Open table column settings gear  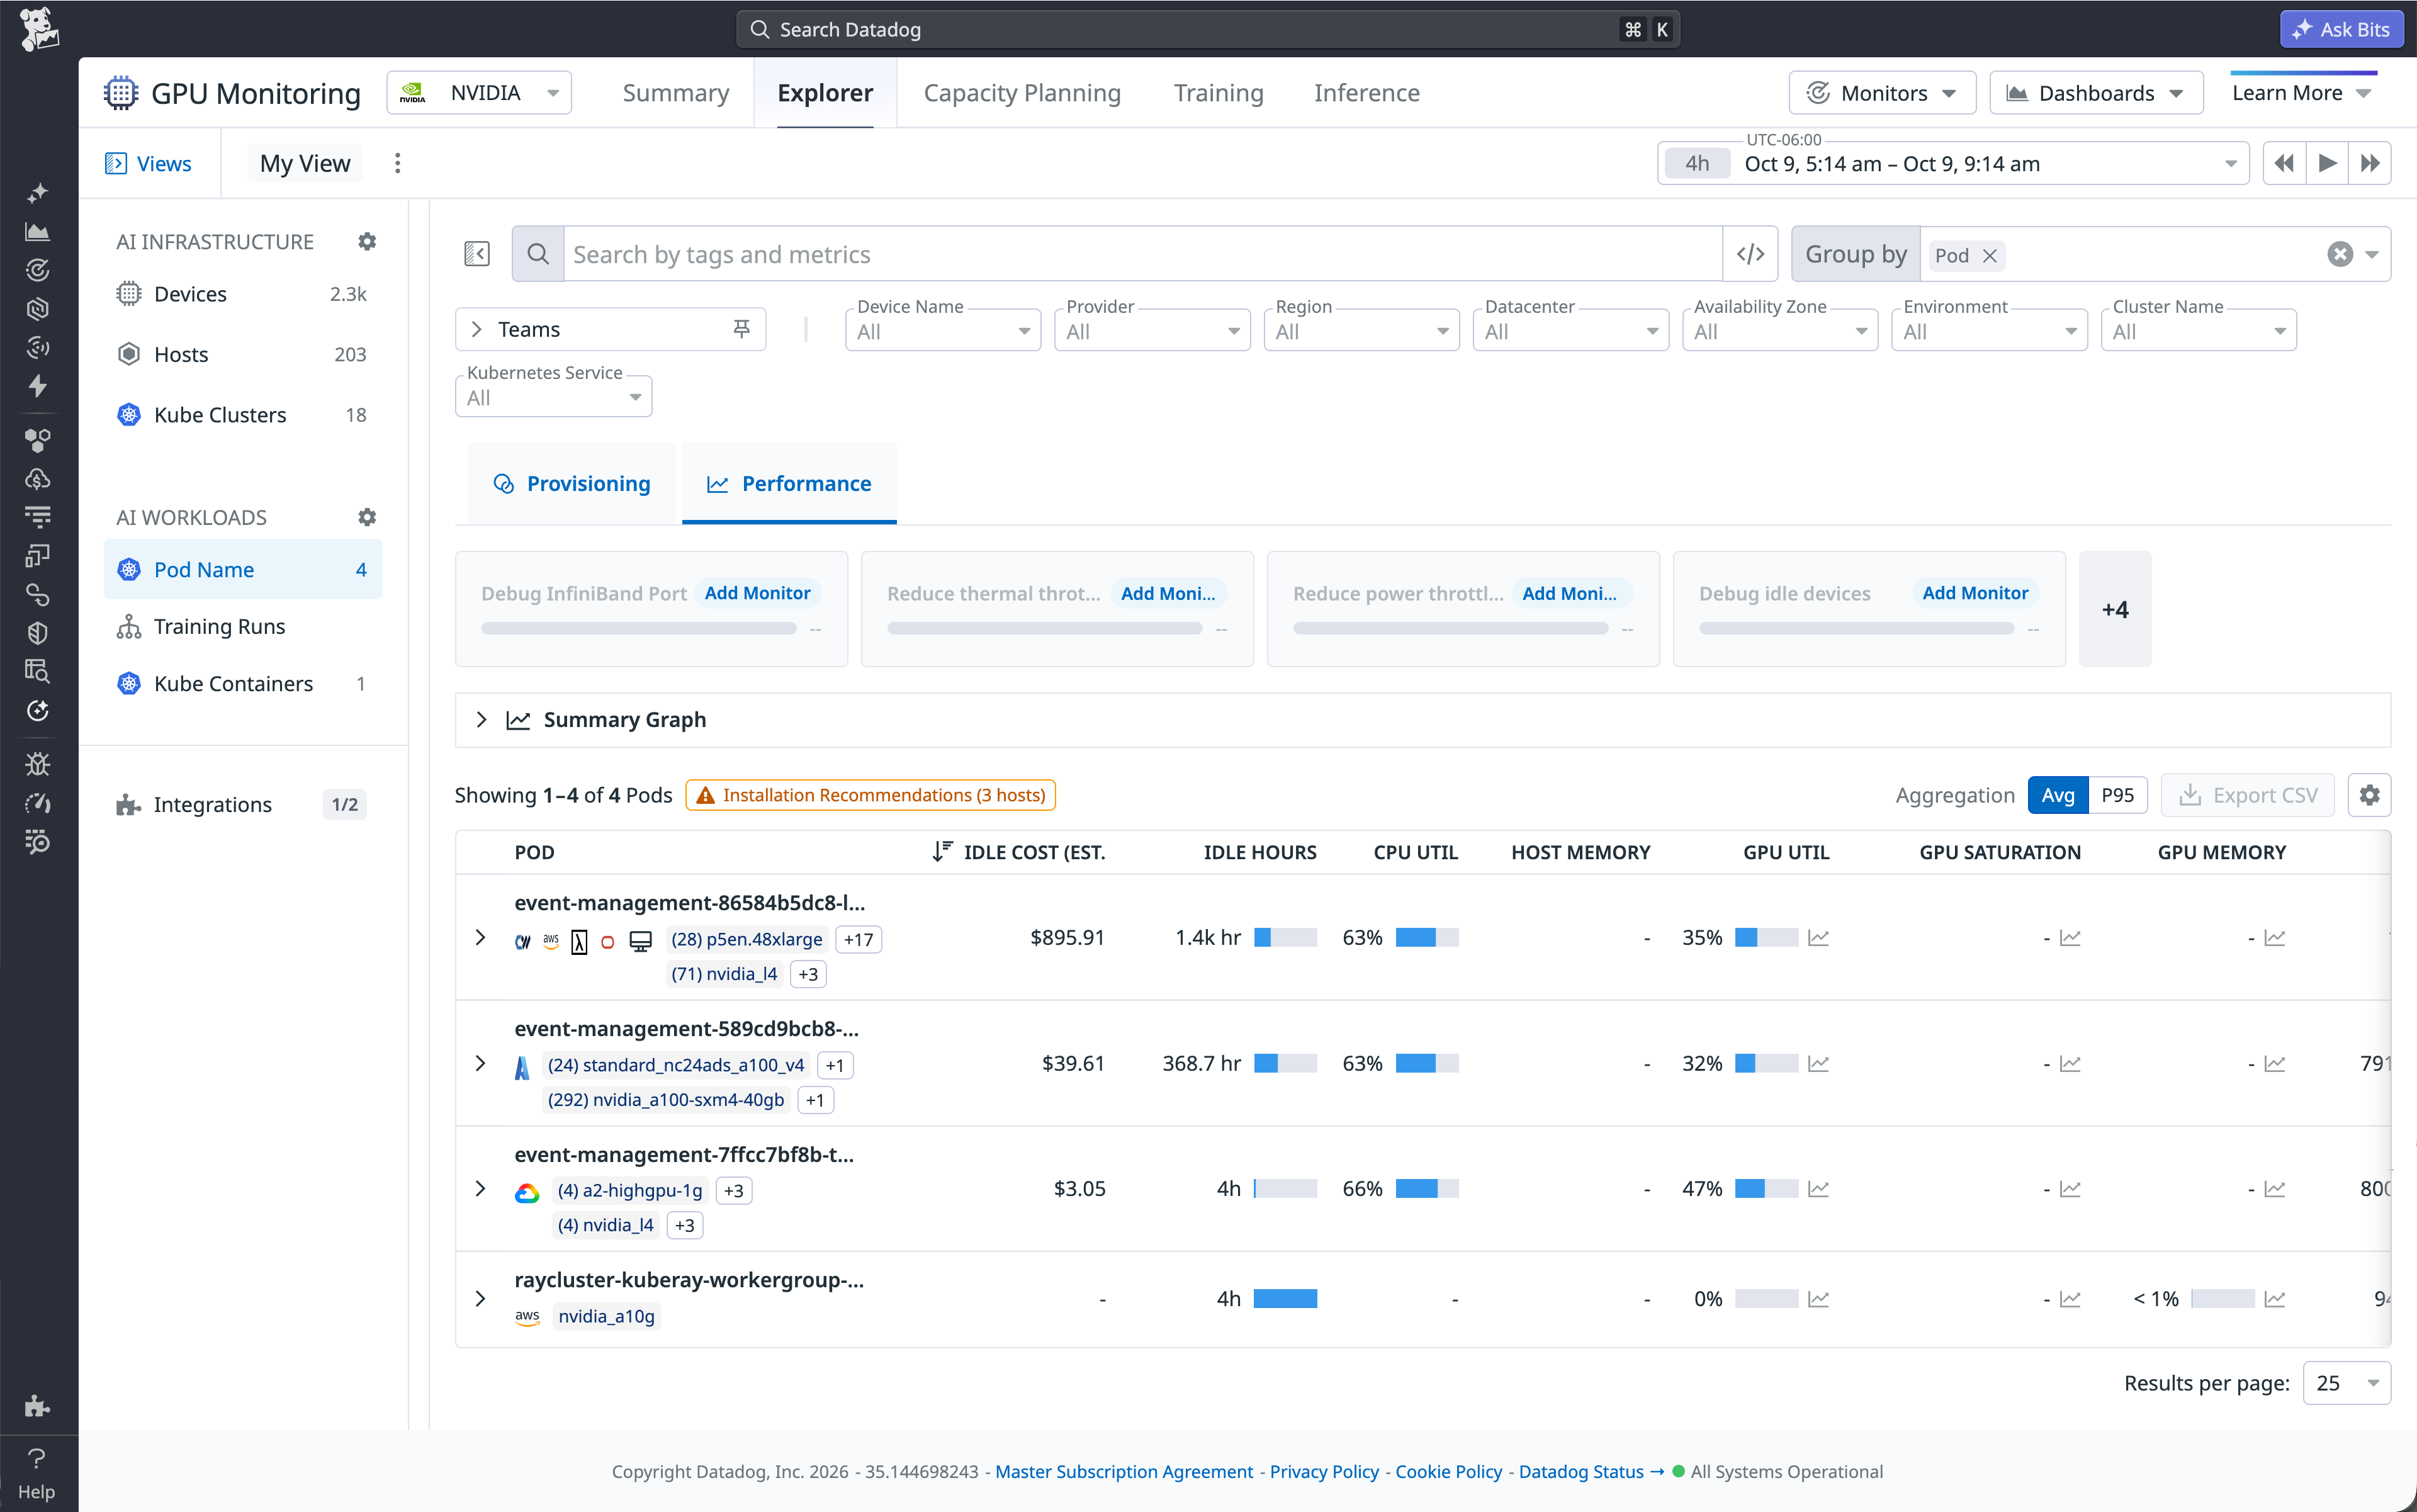point(2369,795)
